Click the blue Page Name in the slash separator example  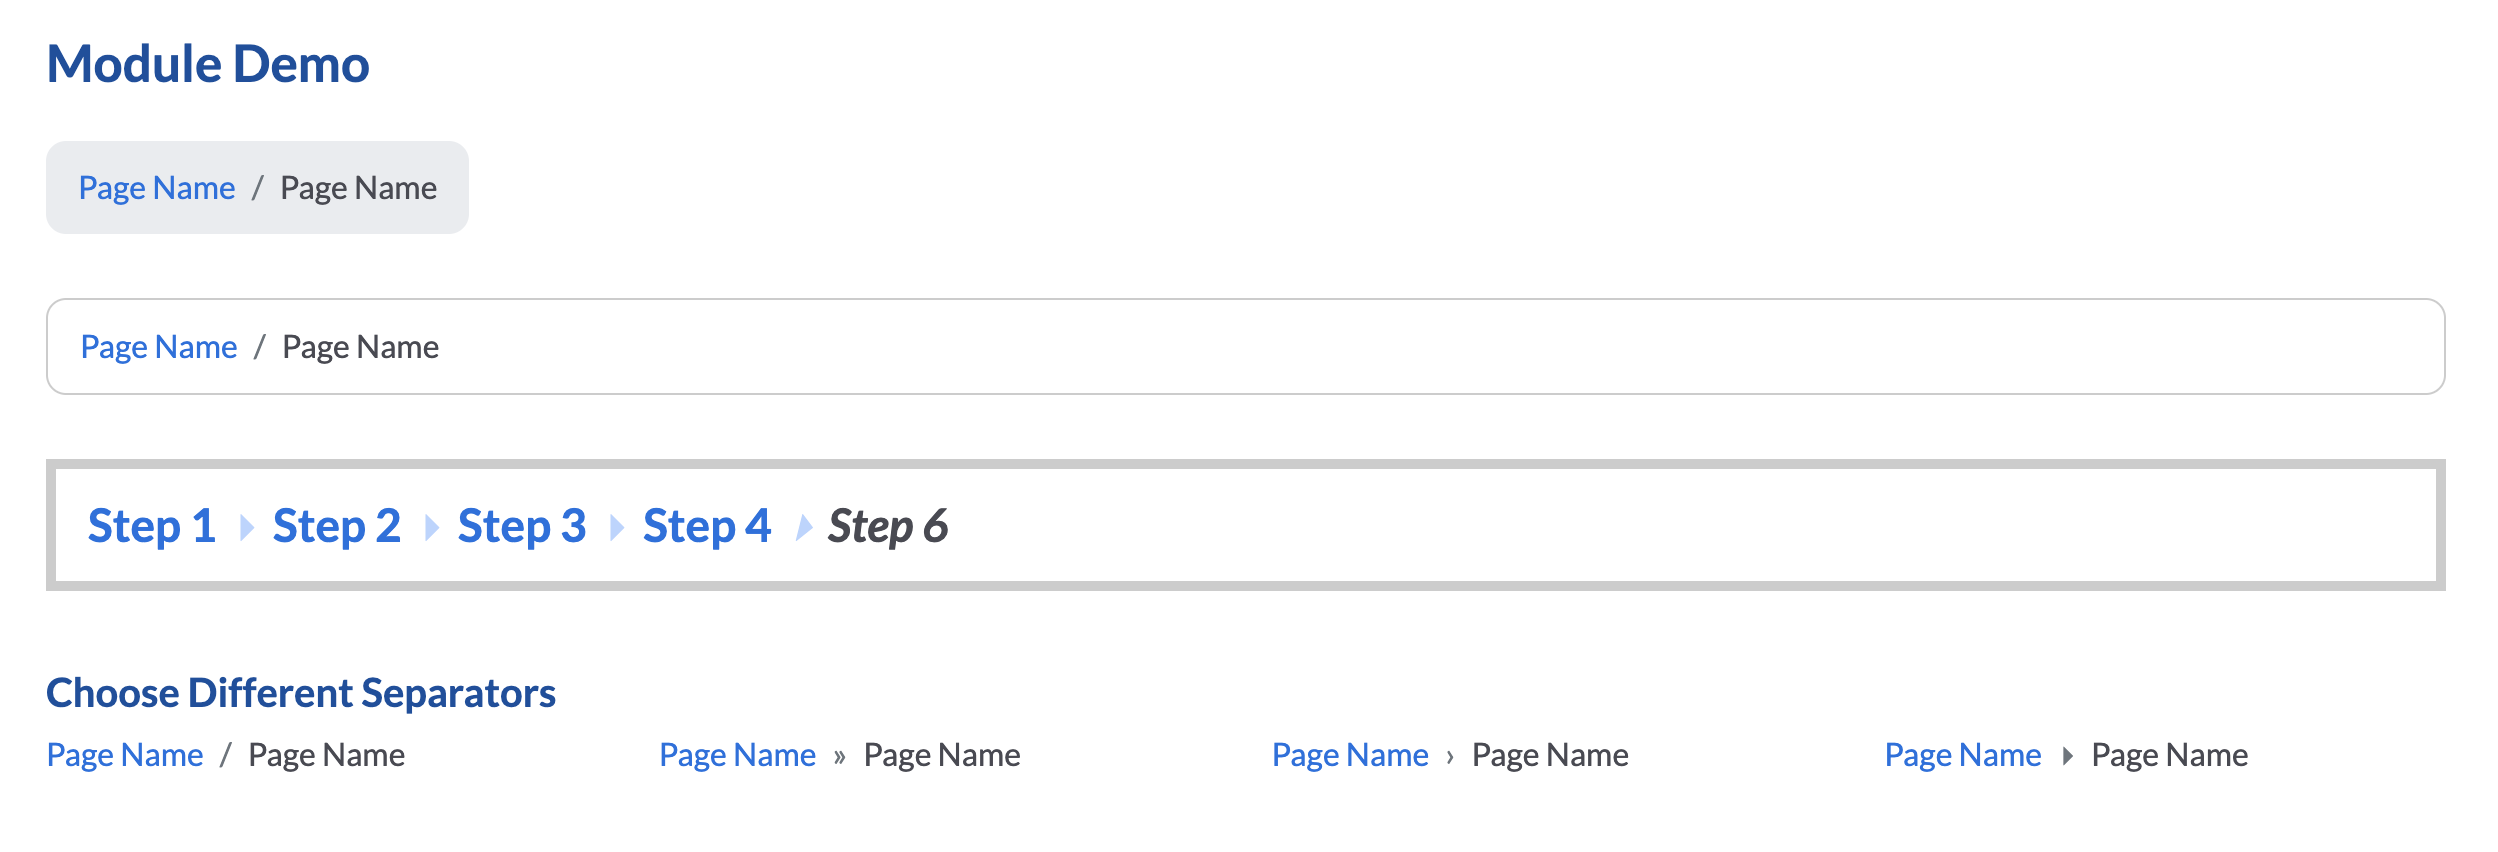(x=126, y=756)
